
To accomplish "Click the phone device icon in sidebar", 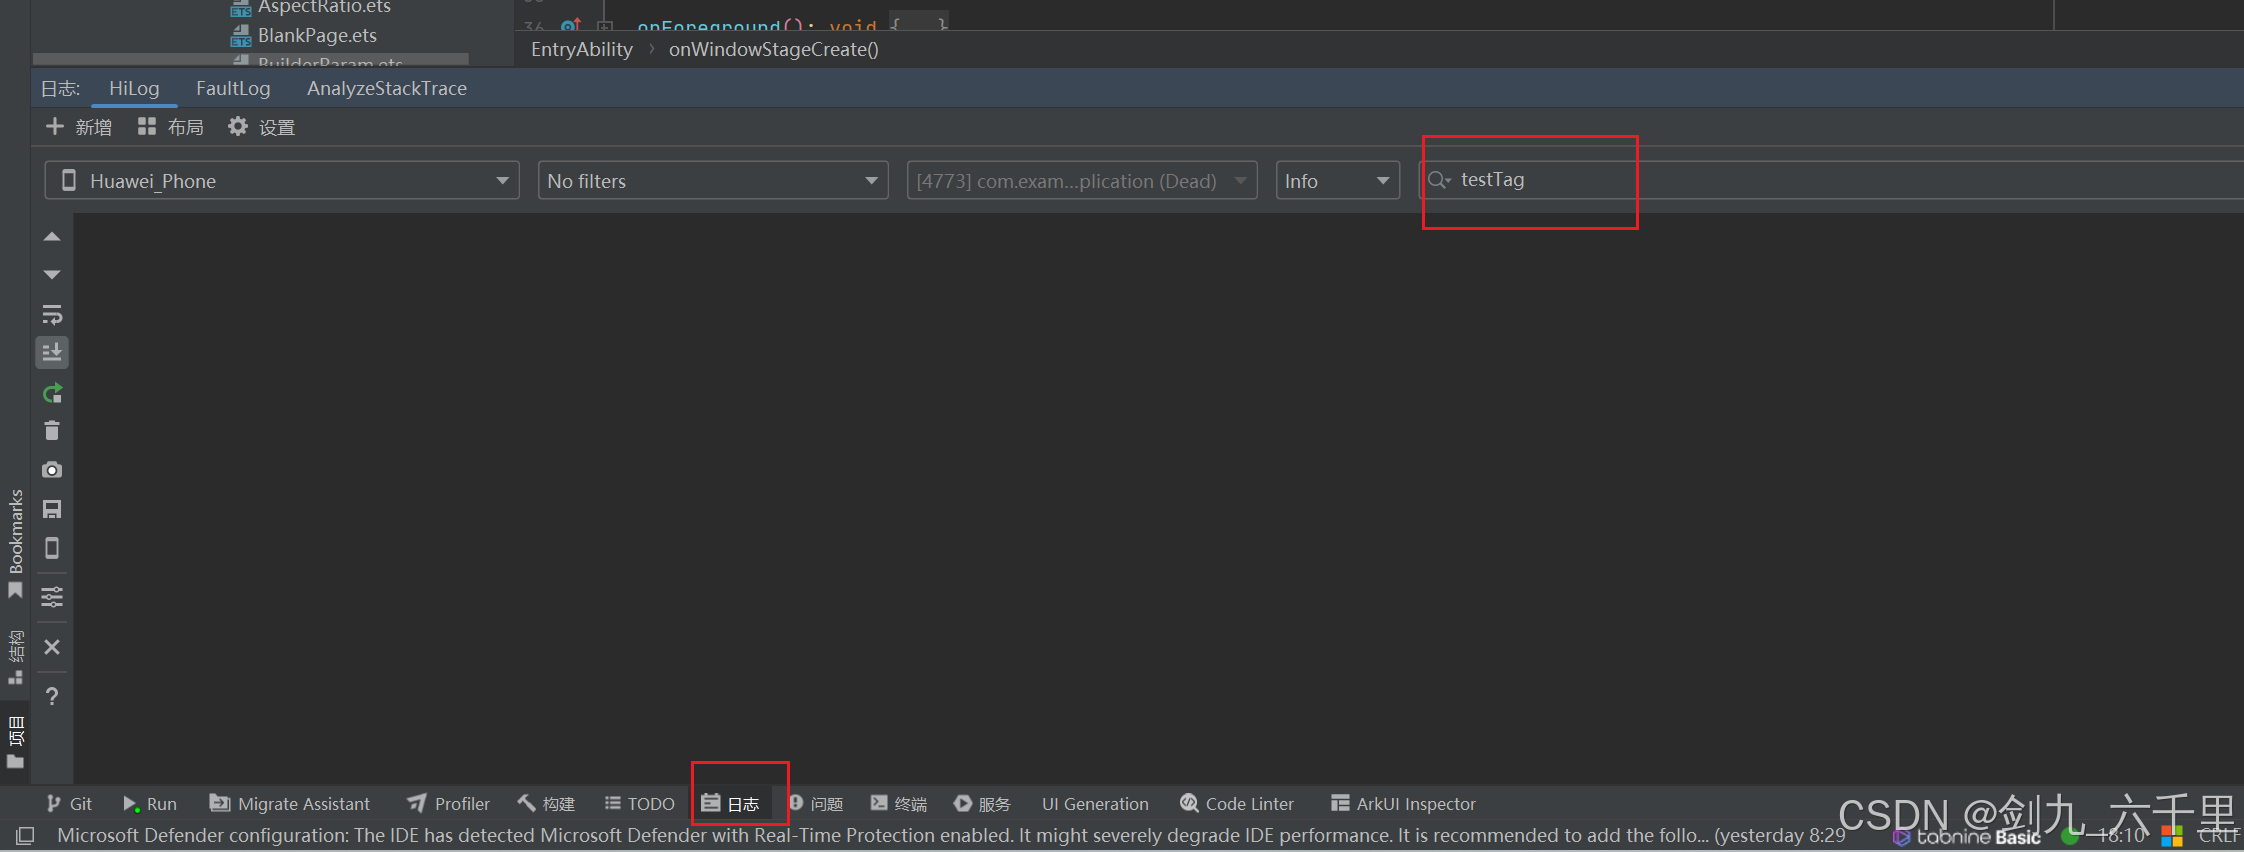I will point(52,548).
